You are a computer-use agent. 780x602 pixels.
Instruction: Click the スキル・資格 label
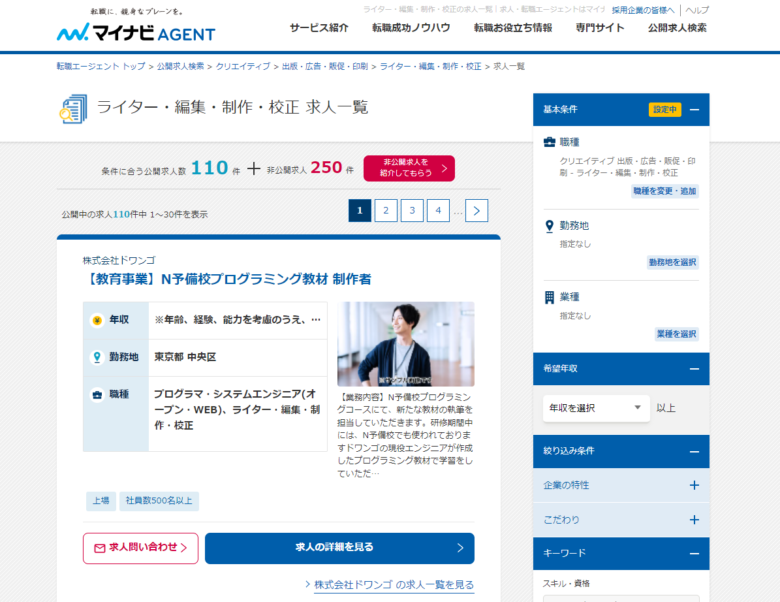566,584
